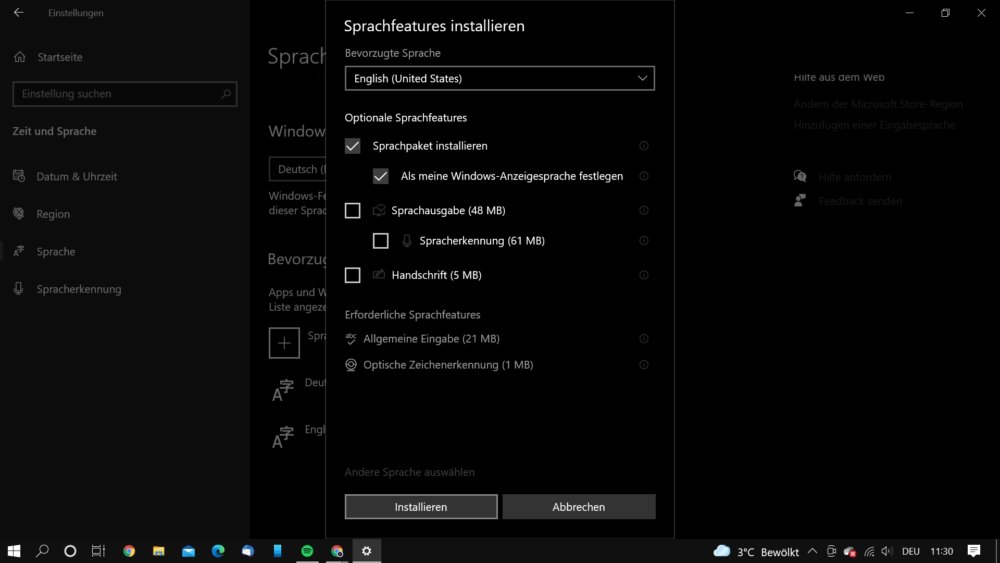Open Hinzufügen einer Eingabesprache link
This screenshot has width=1000, height=563.
(x=874, y=126)
